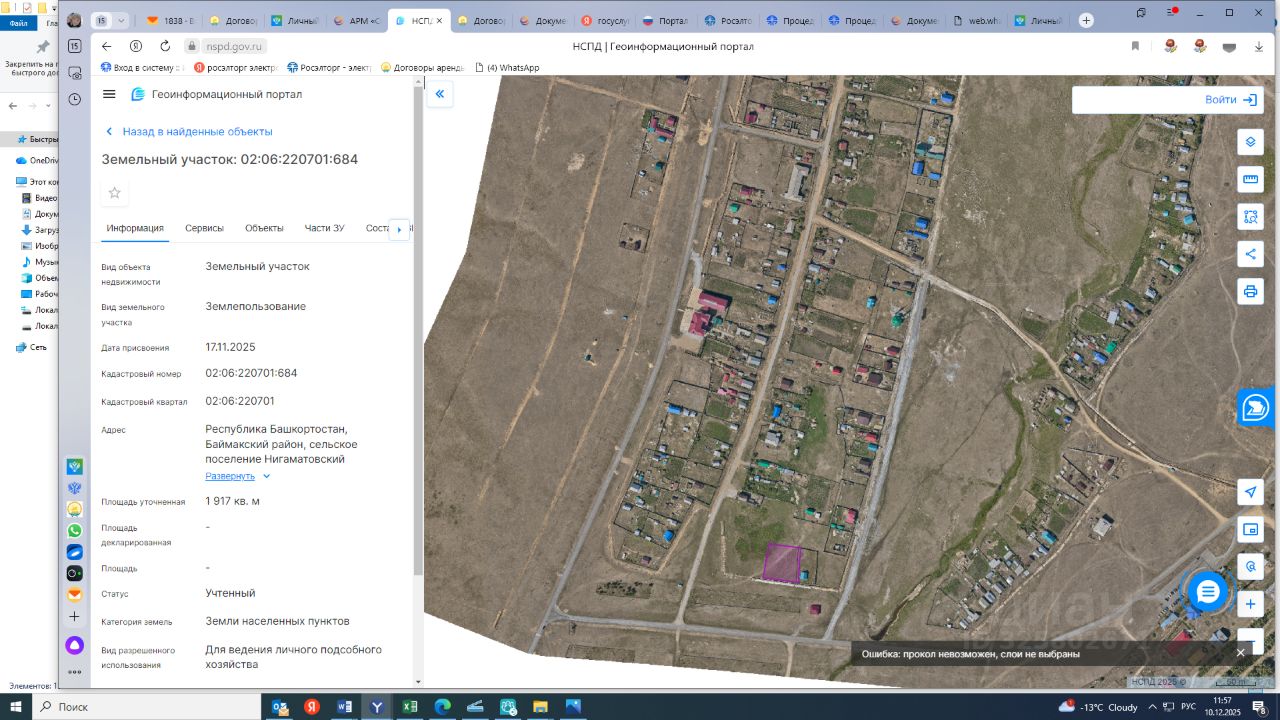Zoom in with the plus button
The height and width of the screenshot is (720, 1280).
1250,604
